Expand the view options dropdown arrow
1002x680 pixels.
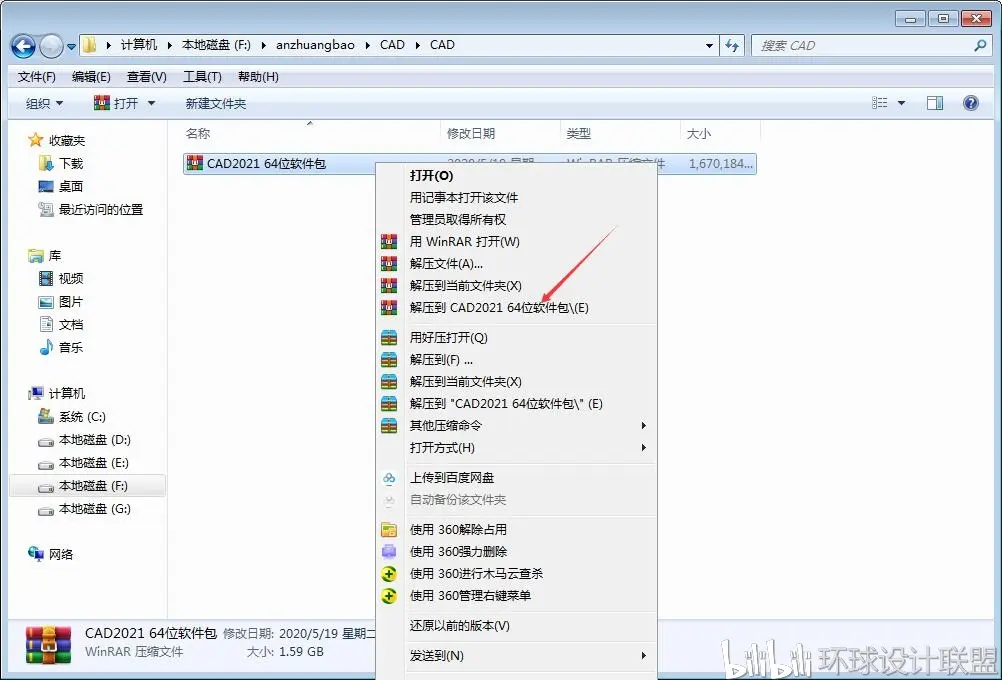click(x=901, y=103)
